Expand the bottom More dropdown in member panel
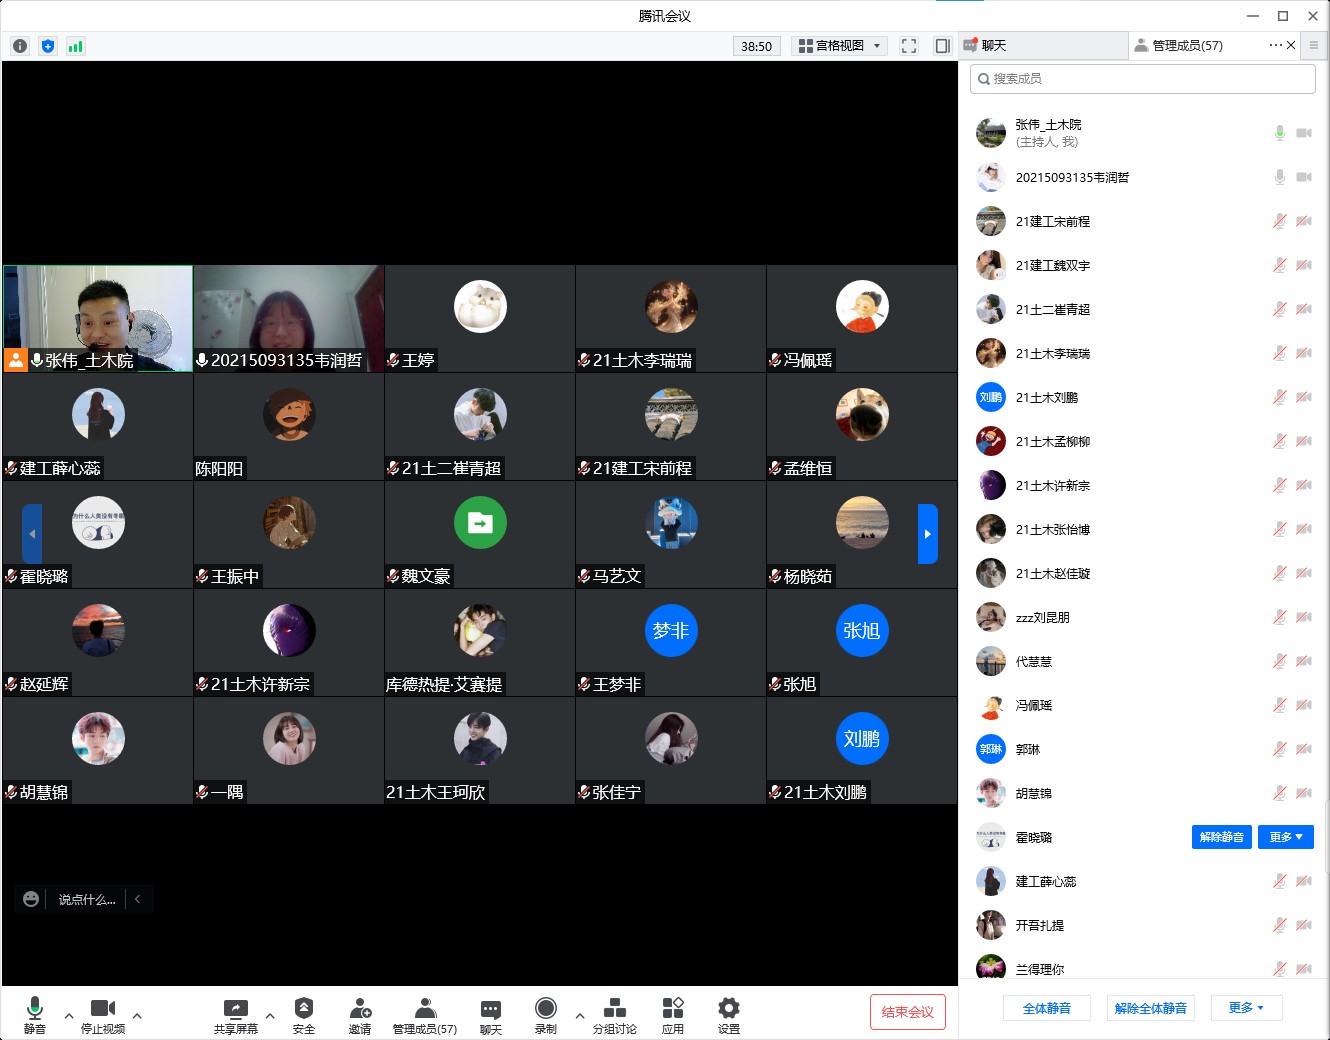Image resolution: width=1330 pixels, height=1040 pixels. [x=1246, y=1008]
